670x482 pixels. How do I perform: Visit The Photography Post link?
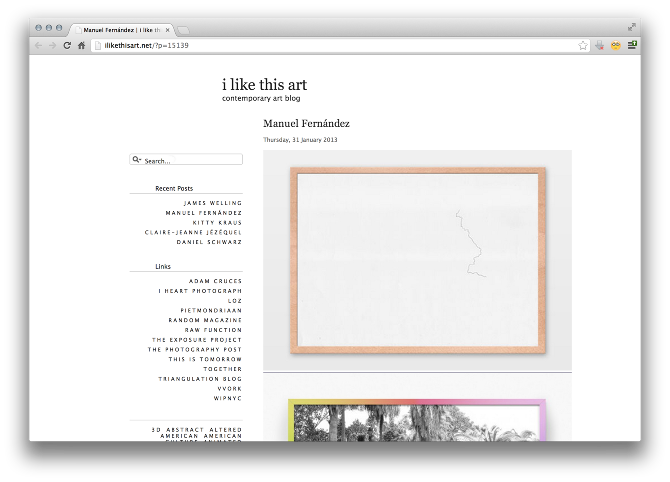(195, 350)
